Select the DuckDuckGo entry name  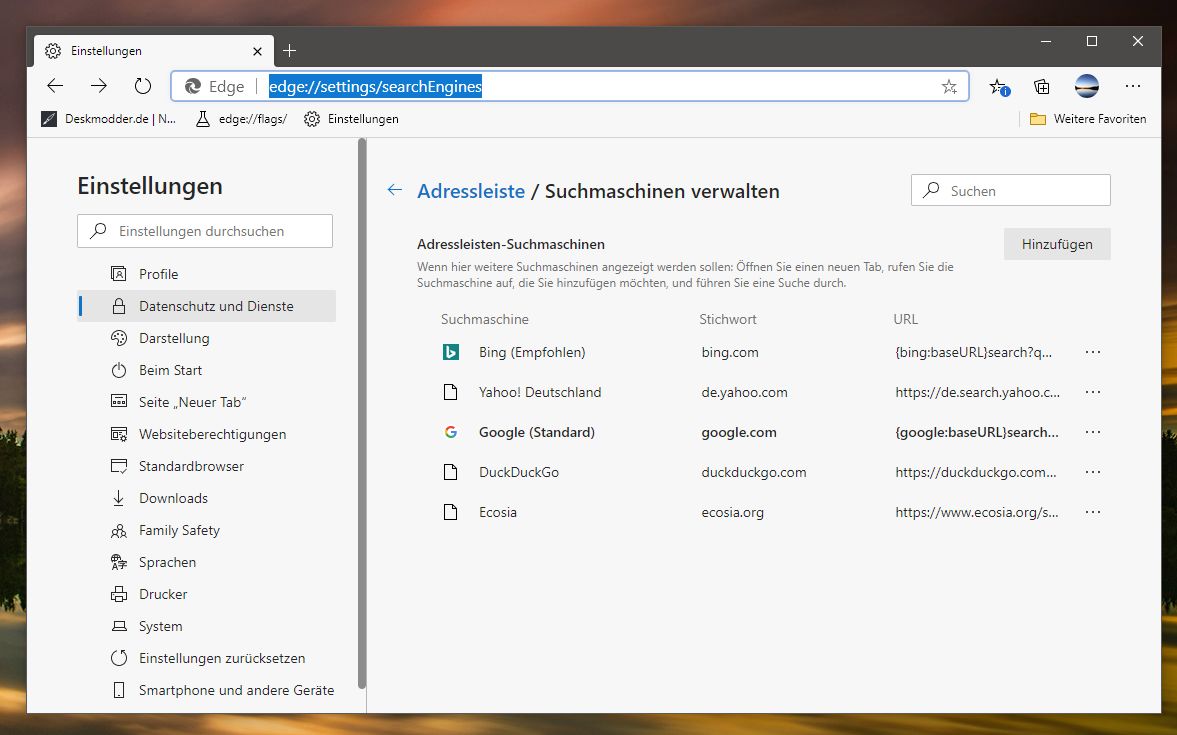pos(519,472)
